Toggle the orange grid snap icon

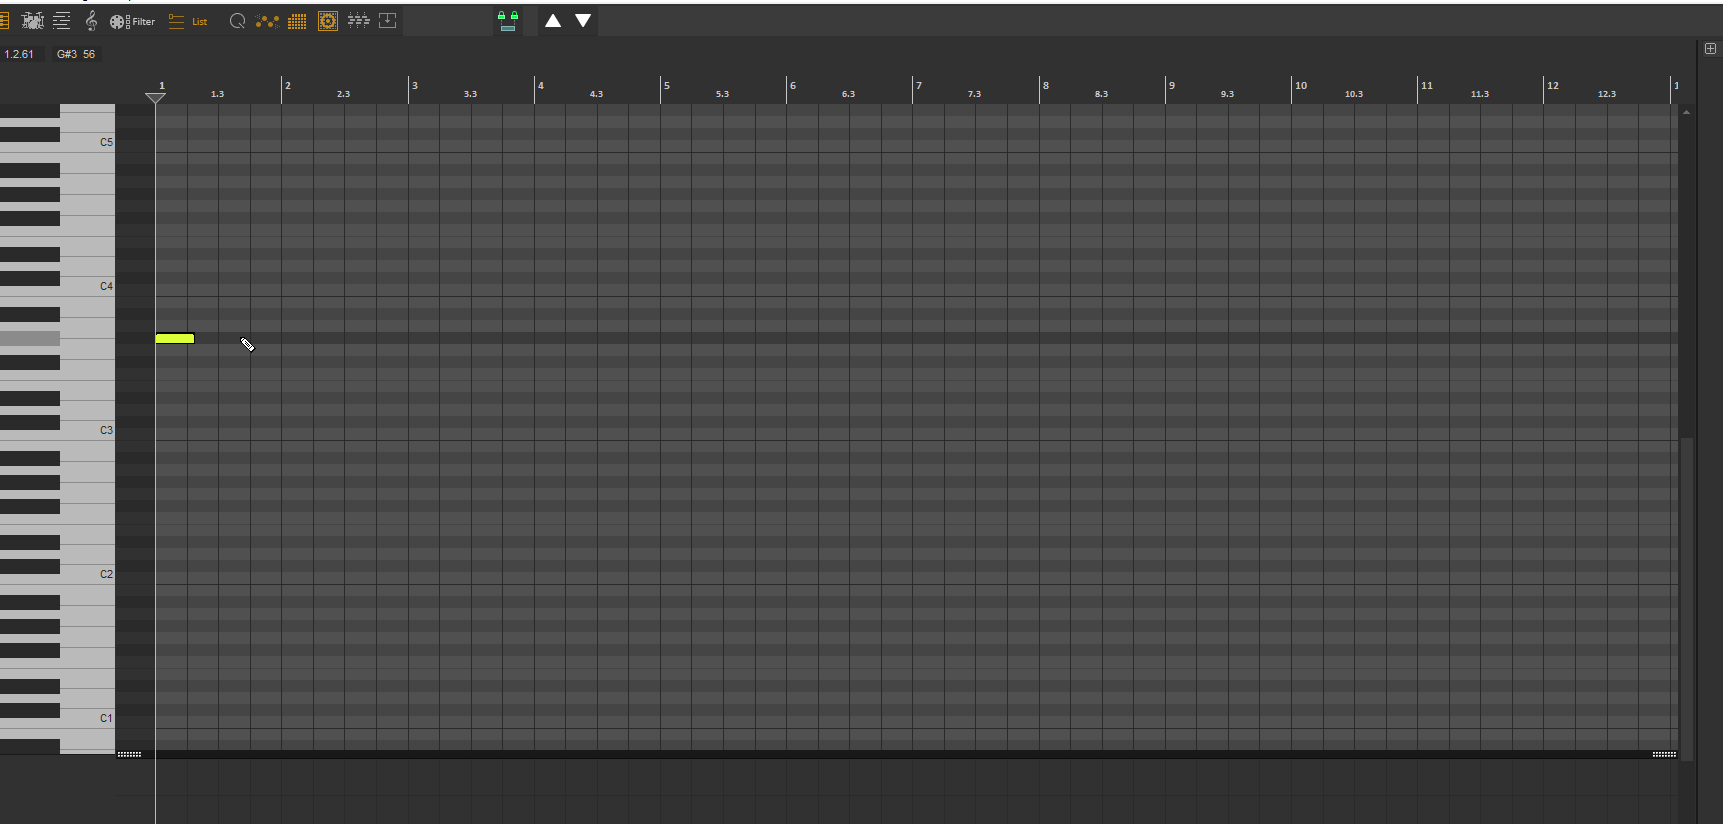click(297, 22)
